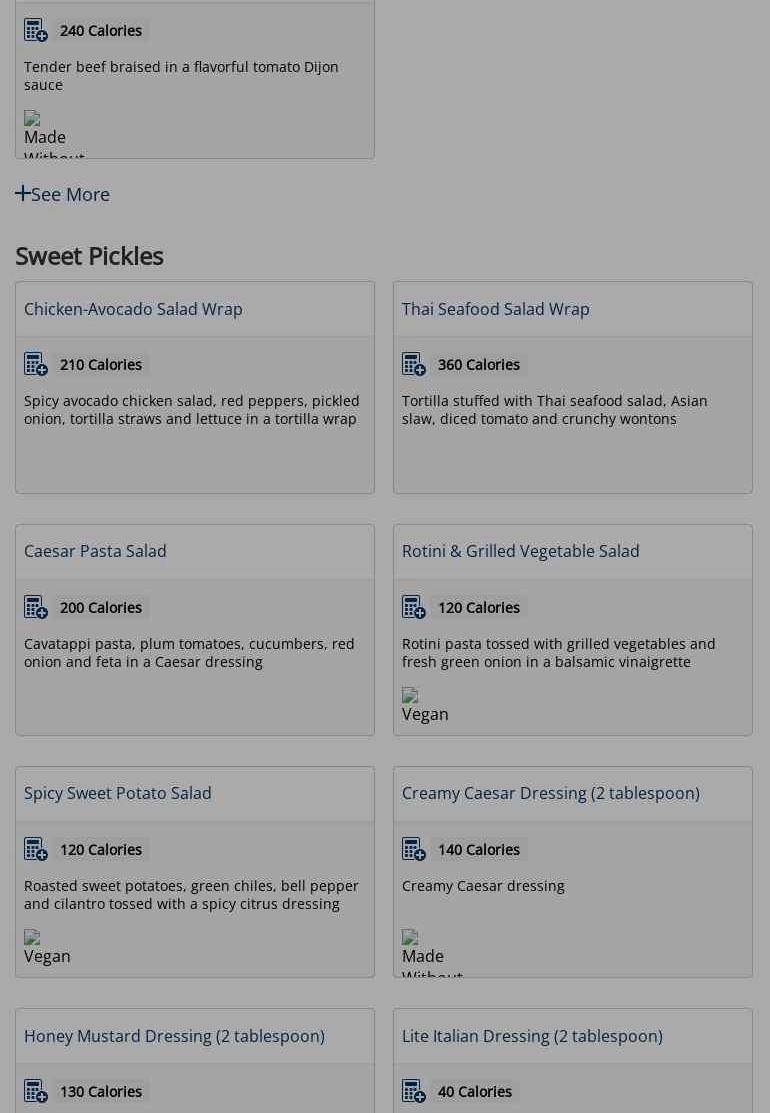The width and height of the screenshot is (770, 1113).
Task: Click calculator icon for Caesar Pasta Salad
Action: coord(36,608)
